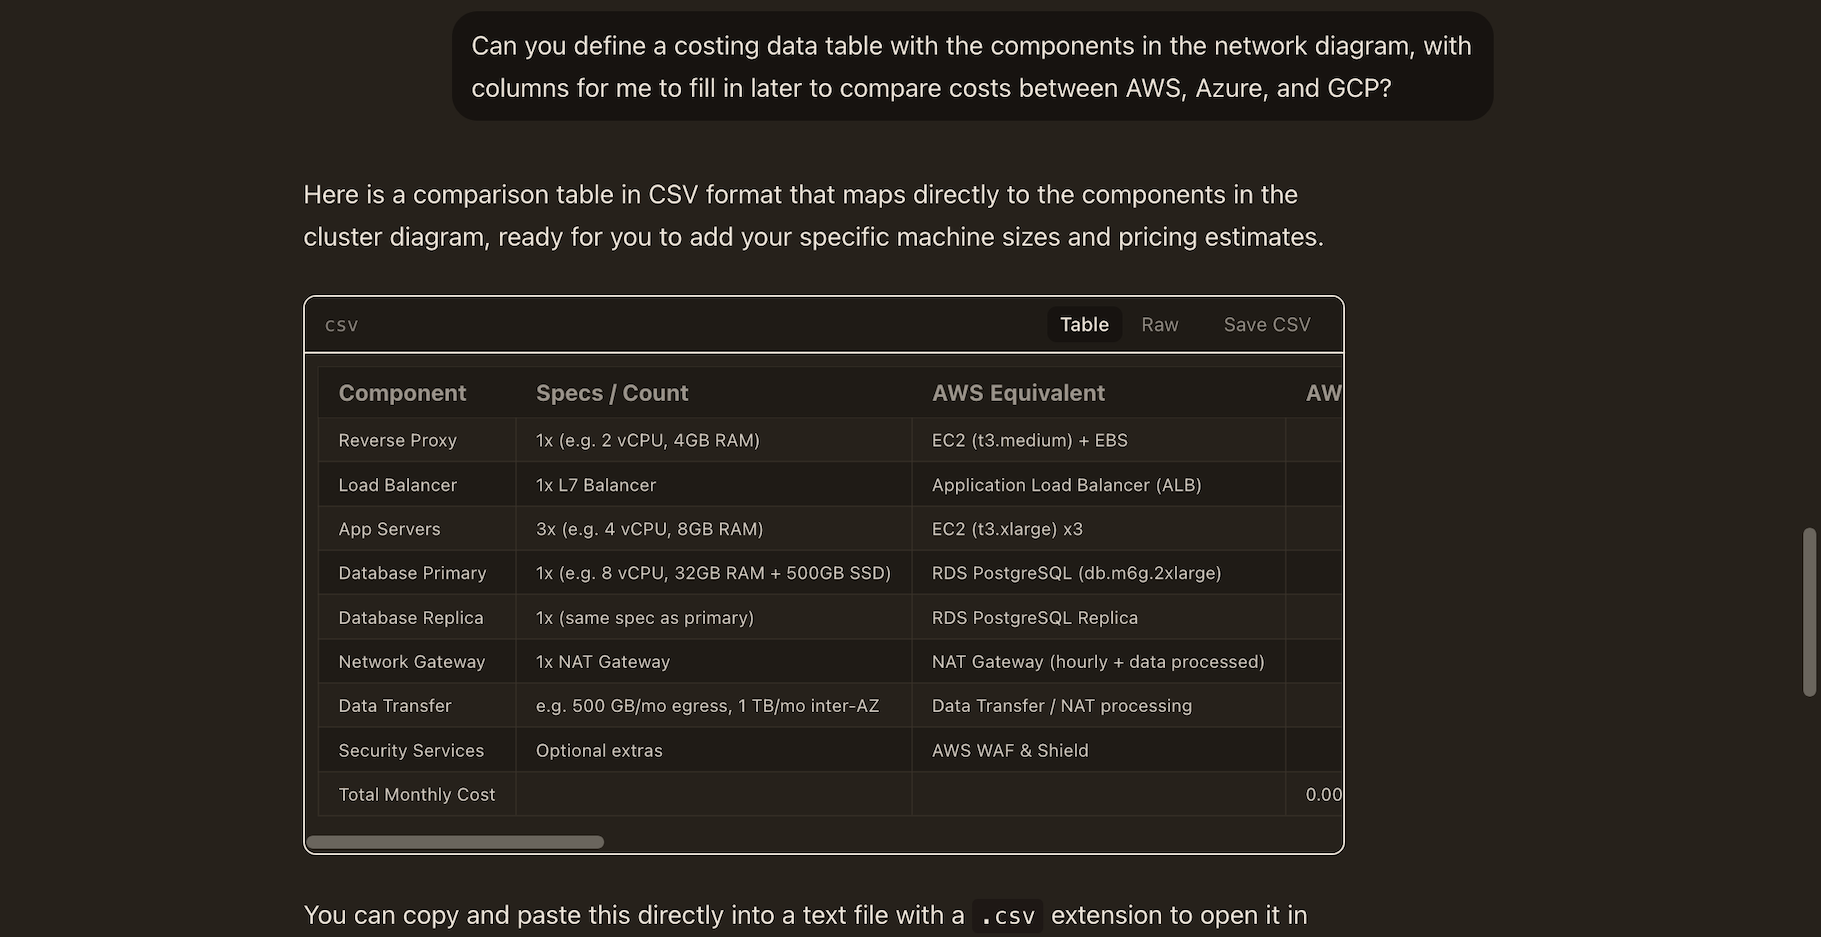1821x937 pixels.
Task: Select the Component column header
Action: click(x=417, y=393)
